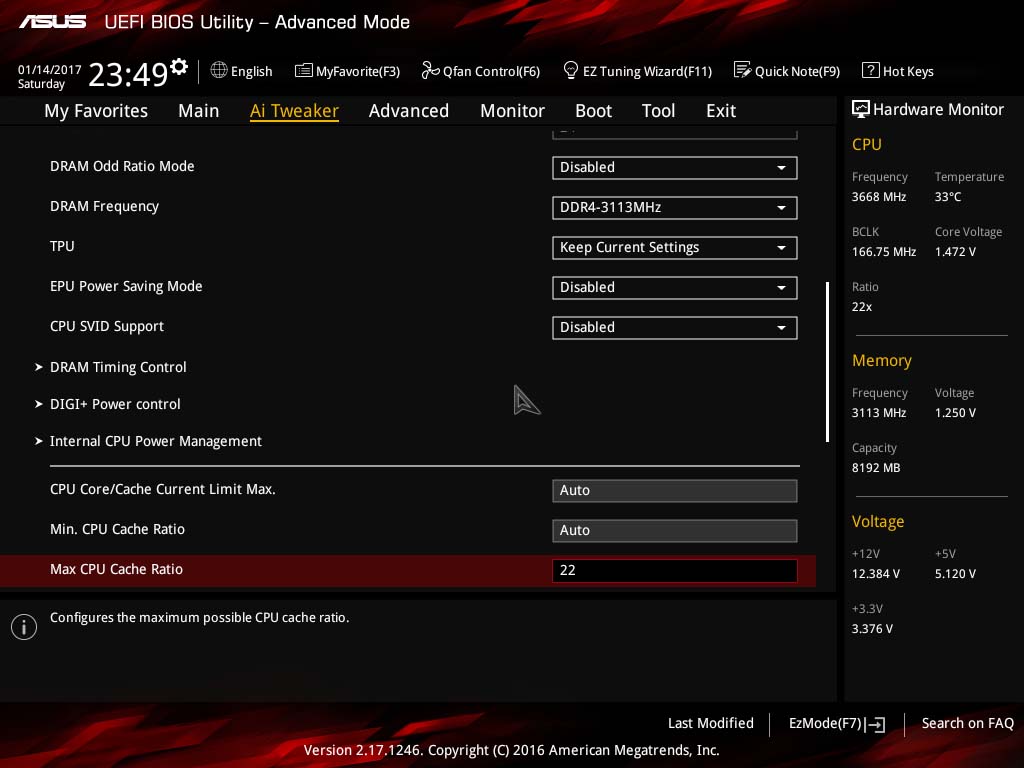This screenshot has height=768, width=1024.
Task: Open EPU Power Saving Mode dropdown
Action: 675,287
